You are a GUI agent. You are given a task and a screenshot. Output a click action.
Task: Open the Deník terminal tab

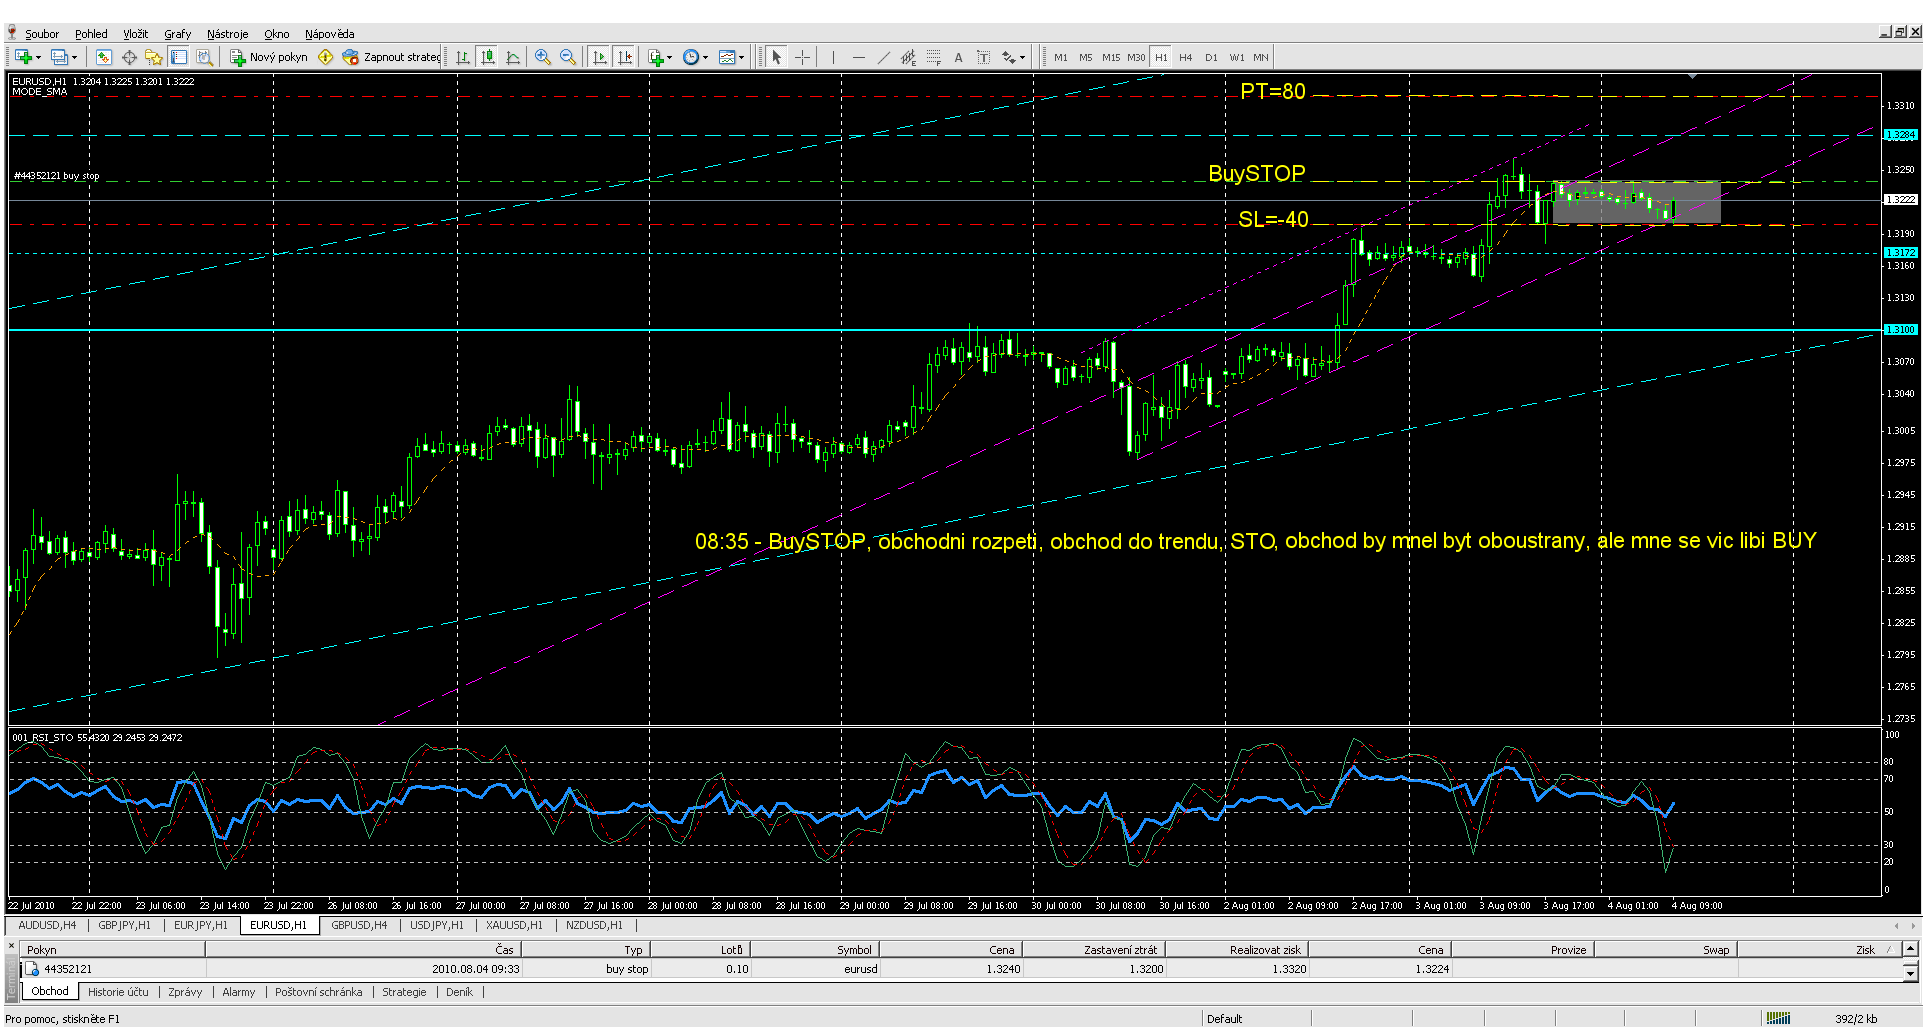[x=459, y=992]
